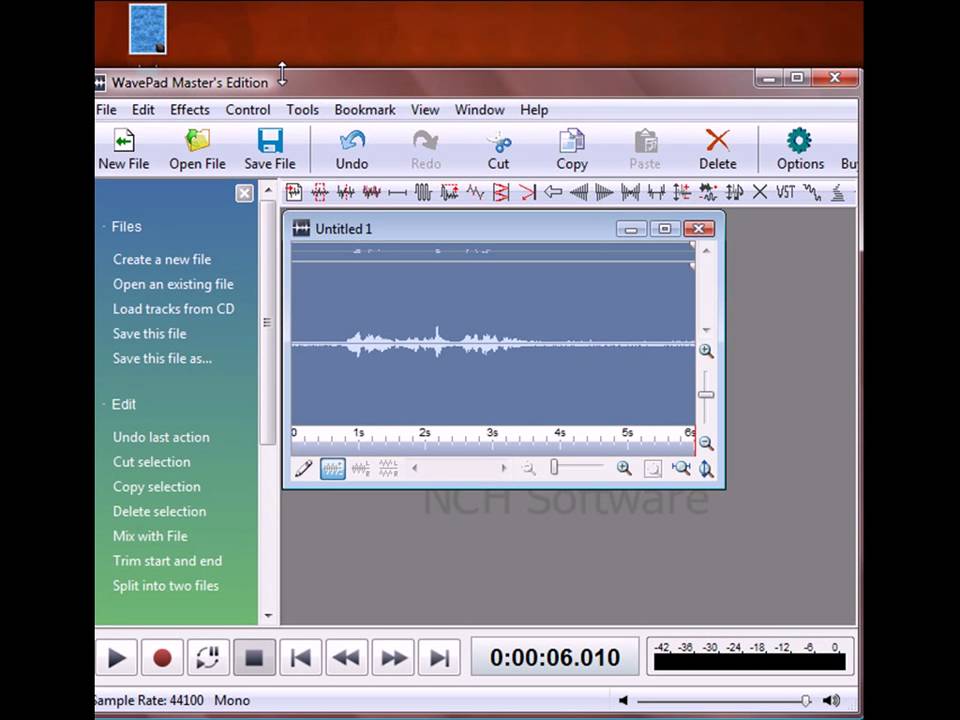
Task: Click the Copy toolbar icon
Action: (x=572, y=149)
